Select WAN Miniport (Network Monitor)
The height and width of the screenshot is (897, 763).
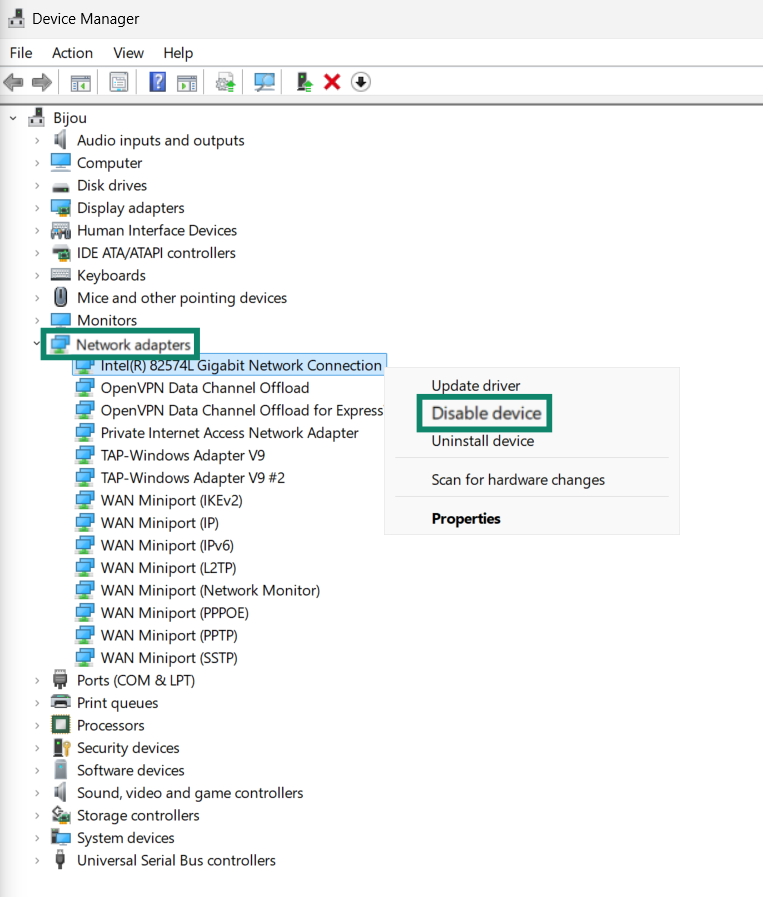pos(210,590)
